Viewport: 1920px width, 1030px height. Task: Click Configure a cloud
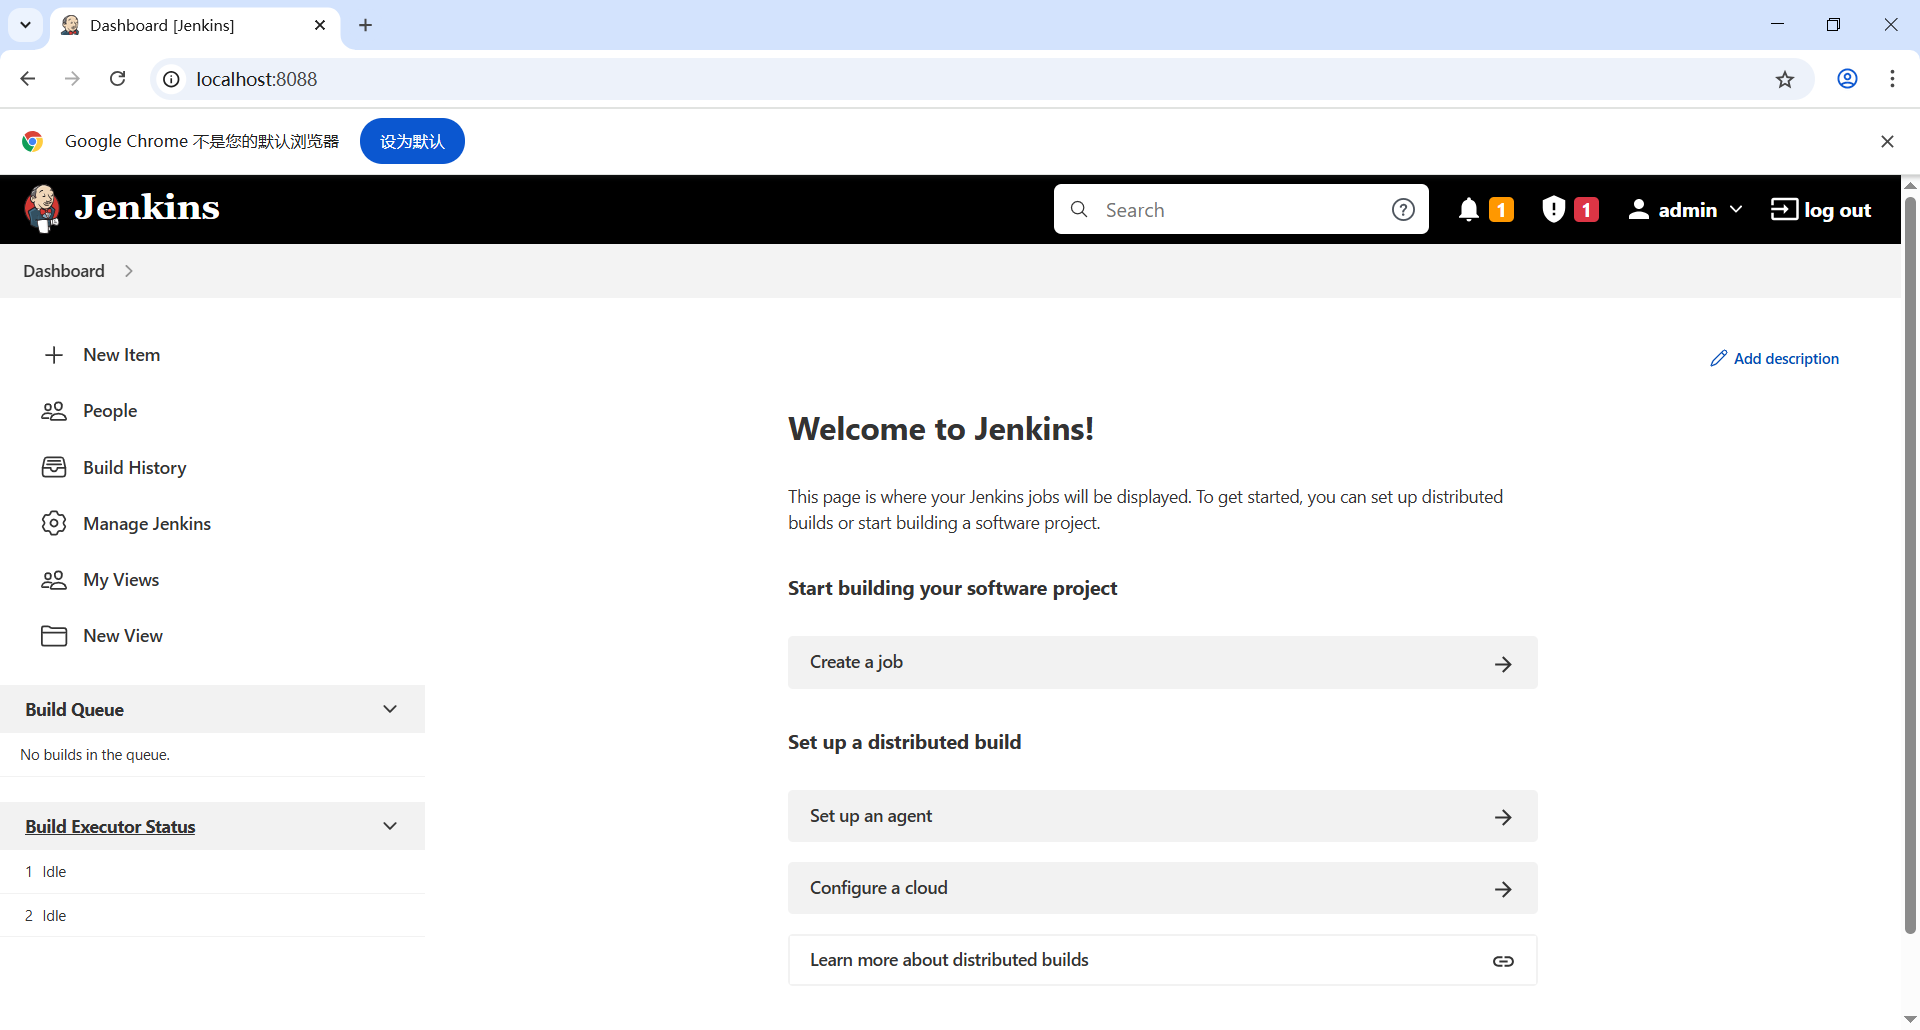(x=1163, y=888)
